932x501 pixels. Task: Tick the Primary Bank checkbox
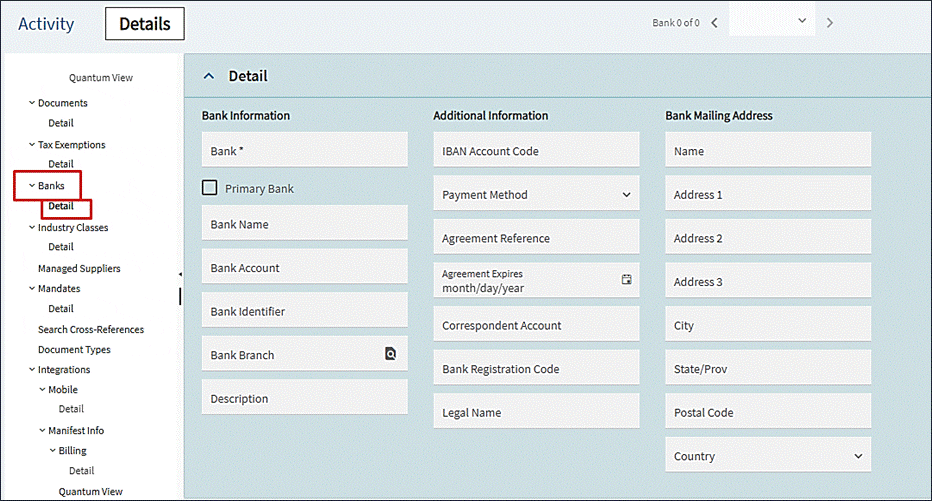(209, 188)
